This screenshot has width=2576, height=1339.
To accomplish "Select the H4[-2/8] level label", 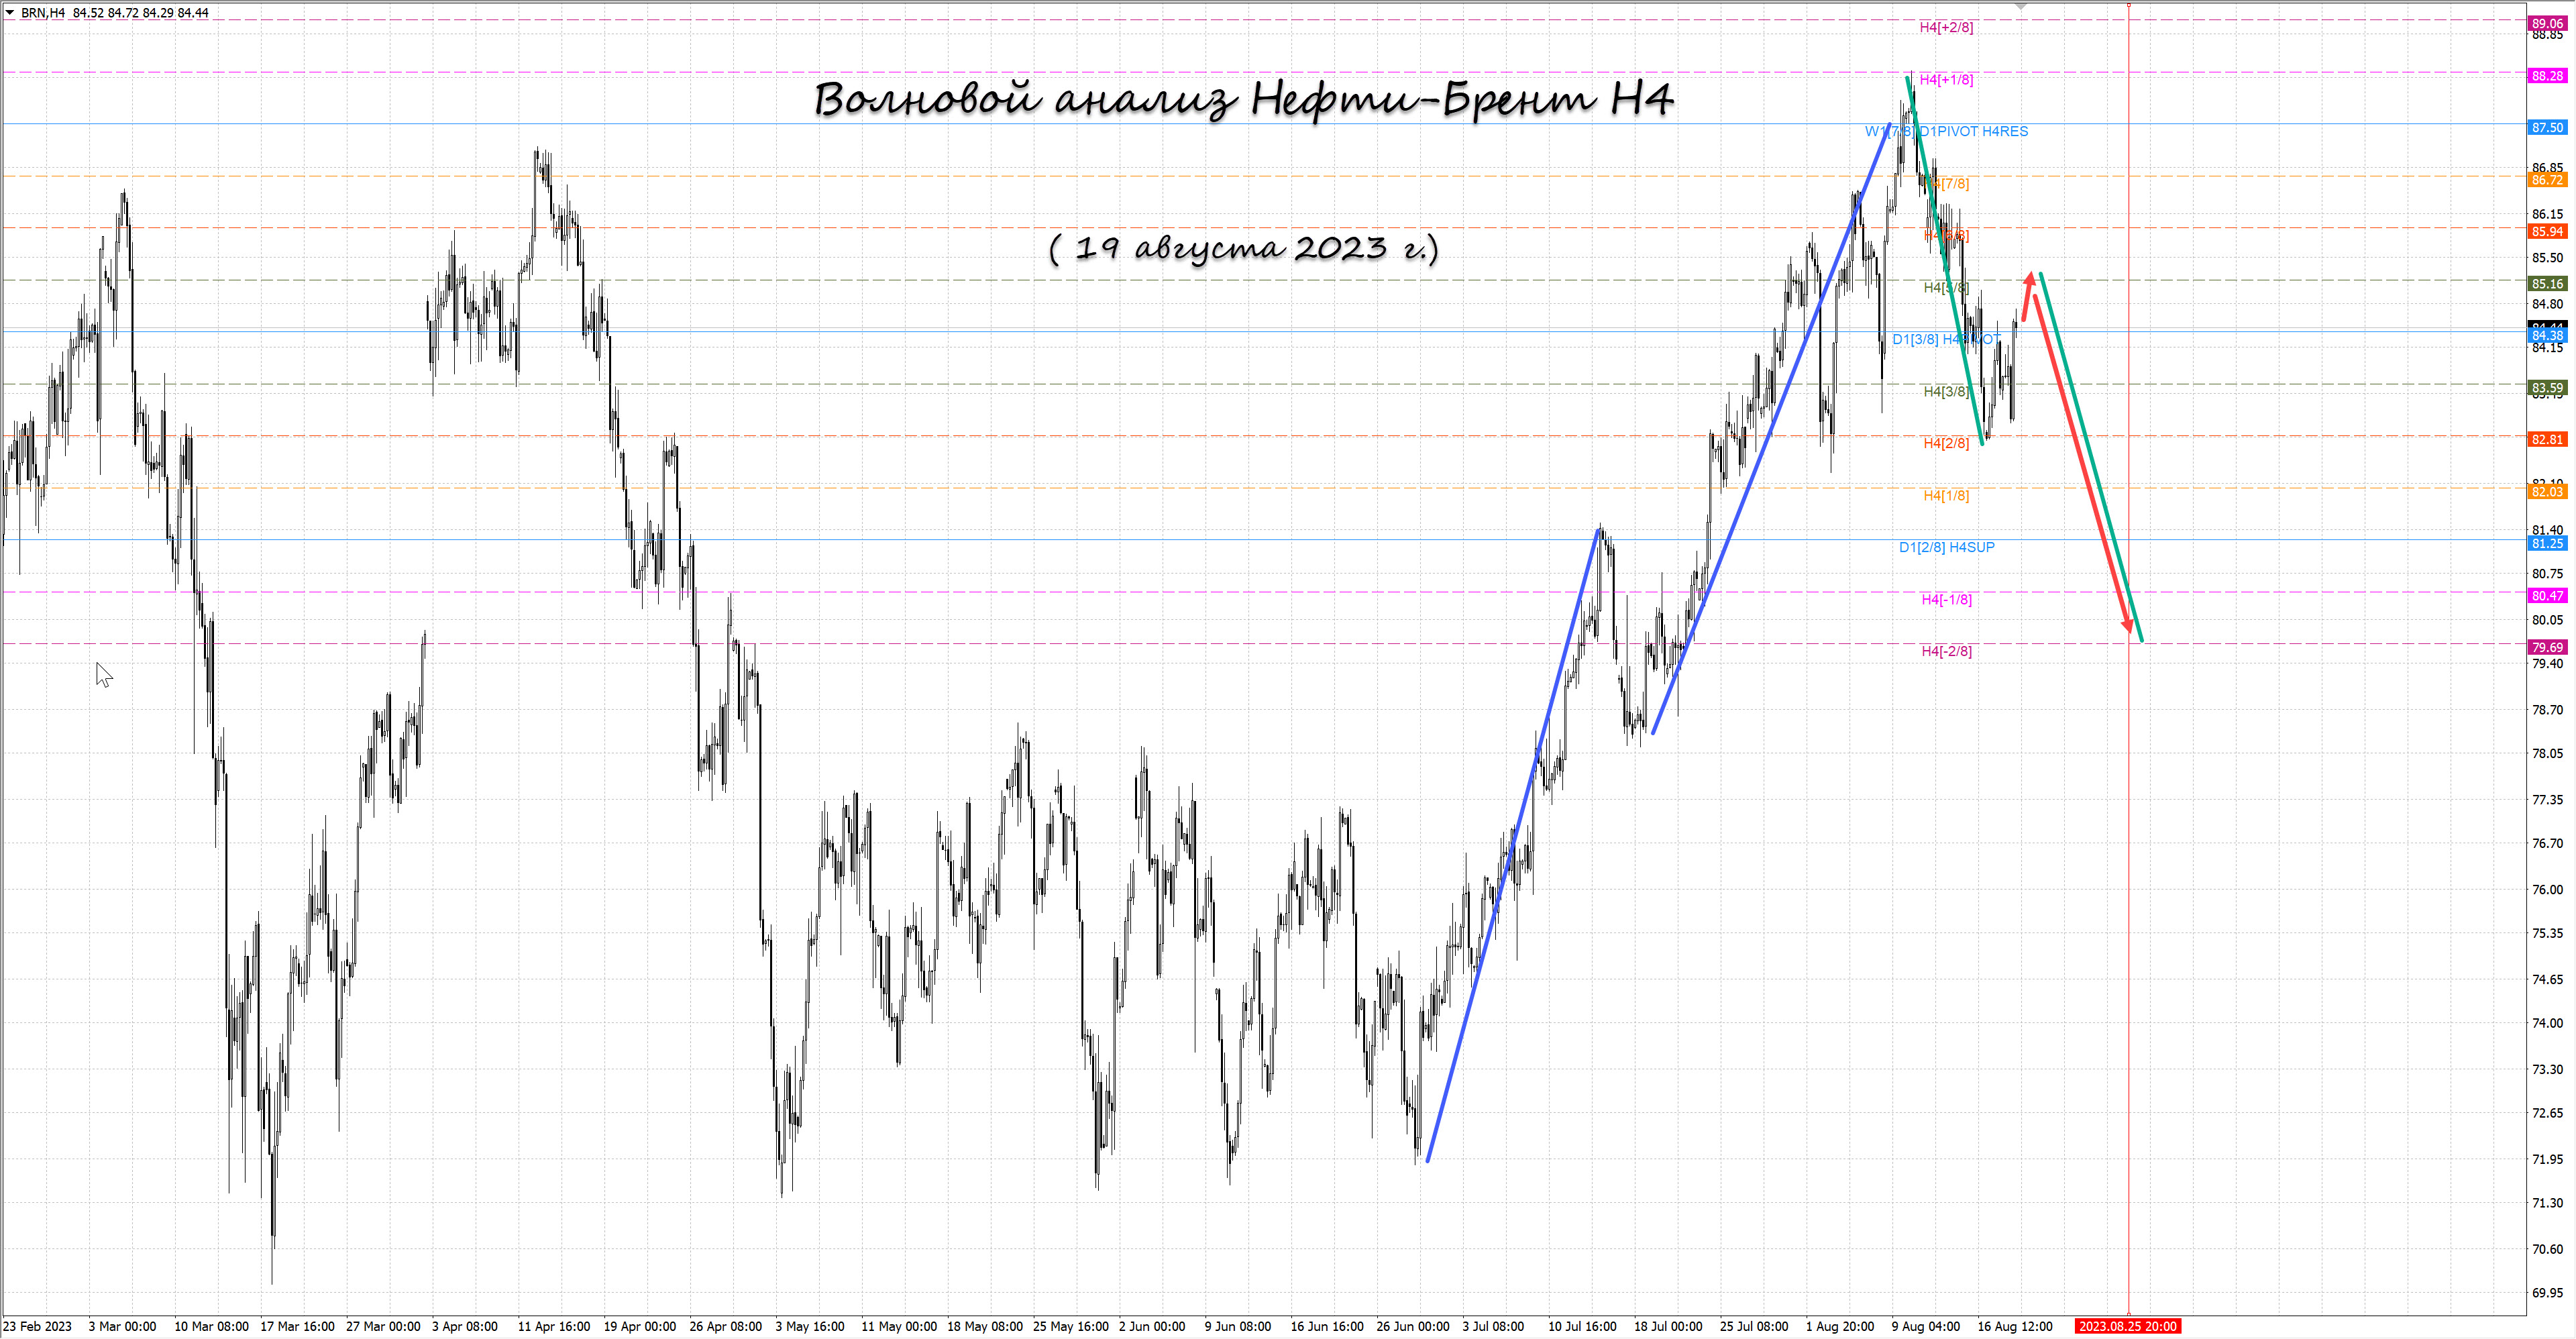I will (x=1946, y=651).
